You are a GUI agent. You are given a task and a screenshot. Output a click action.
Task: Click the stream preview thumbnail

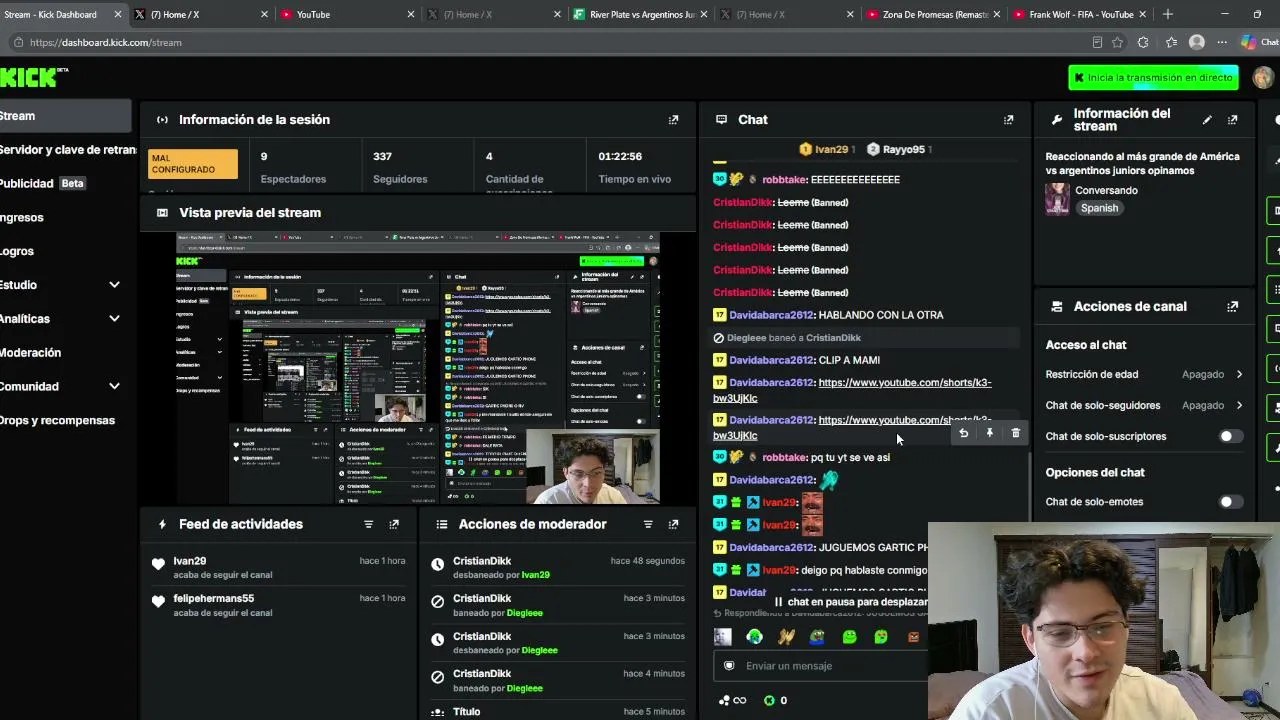pyautogui.click(x=418, y=369)
